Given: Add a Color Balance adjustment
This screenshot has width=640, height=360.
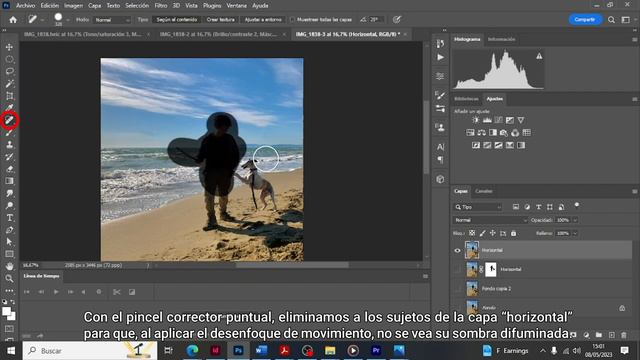Looking at the screenshot, I should (482, 133).
